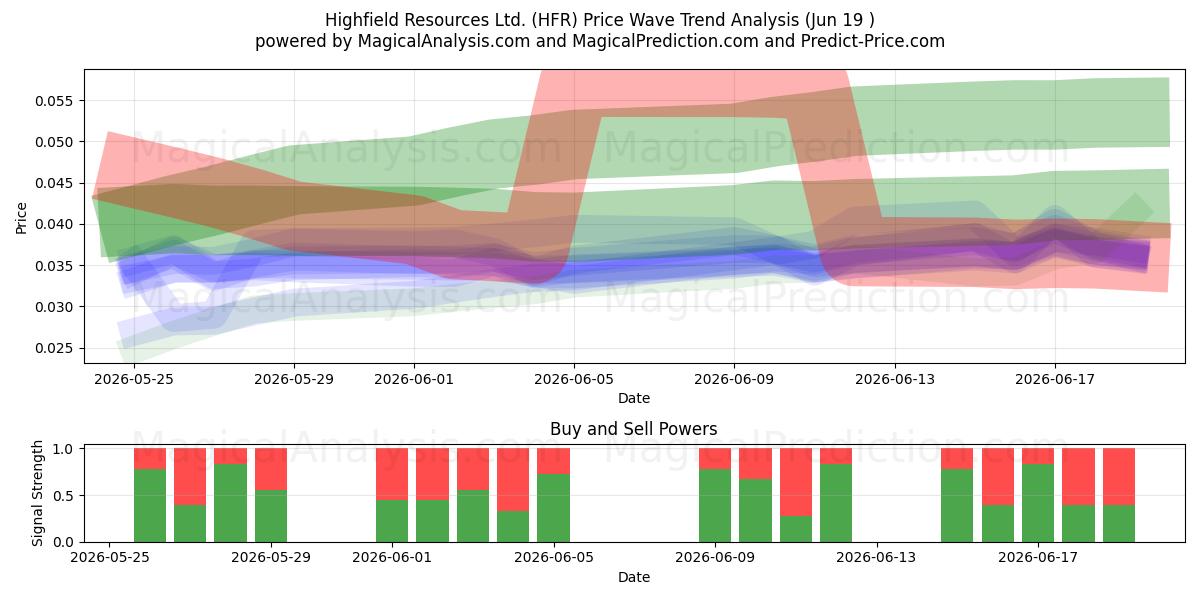Click the 'powered by MagicalAnalysis.com' subtitle line
Viewport: 1200px width, 600px height.
(600, 41)
